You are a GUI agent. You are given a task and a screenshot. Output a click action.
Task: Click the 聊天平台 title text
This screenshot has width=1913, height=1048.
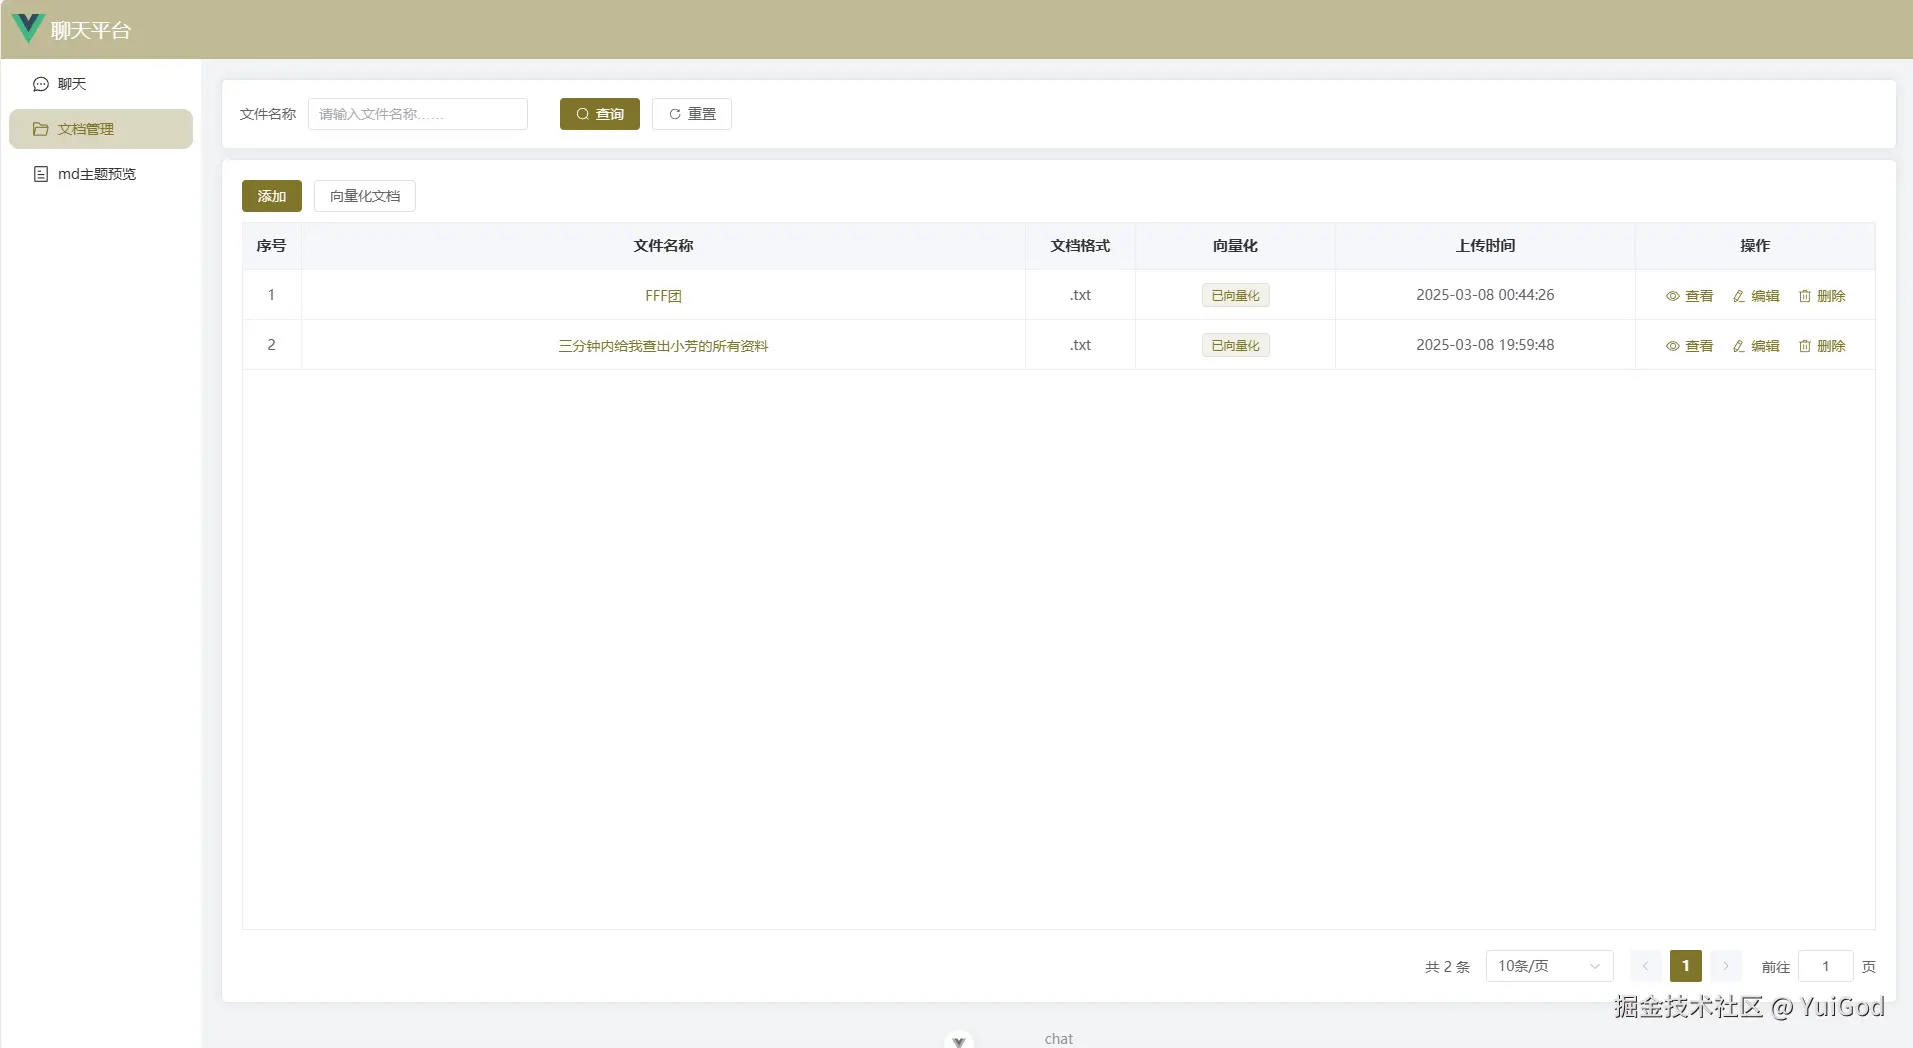[91, 31]
